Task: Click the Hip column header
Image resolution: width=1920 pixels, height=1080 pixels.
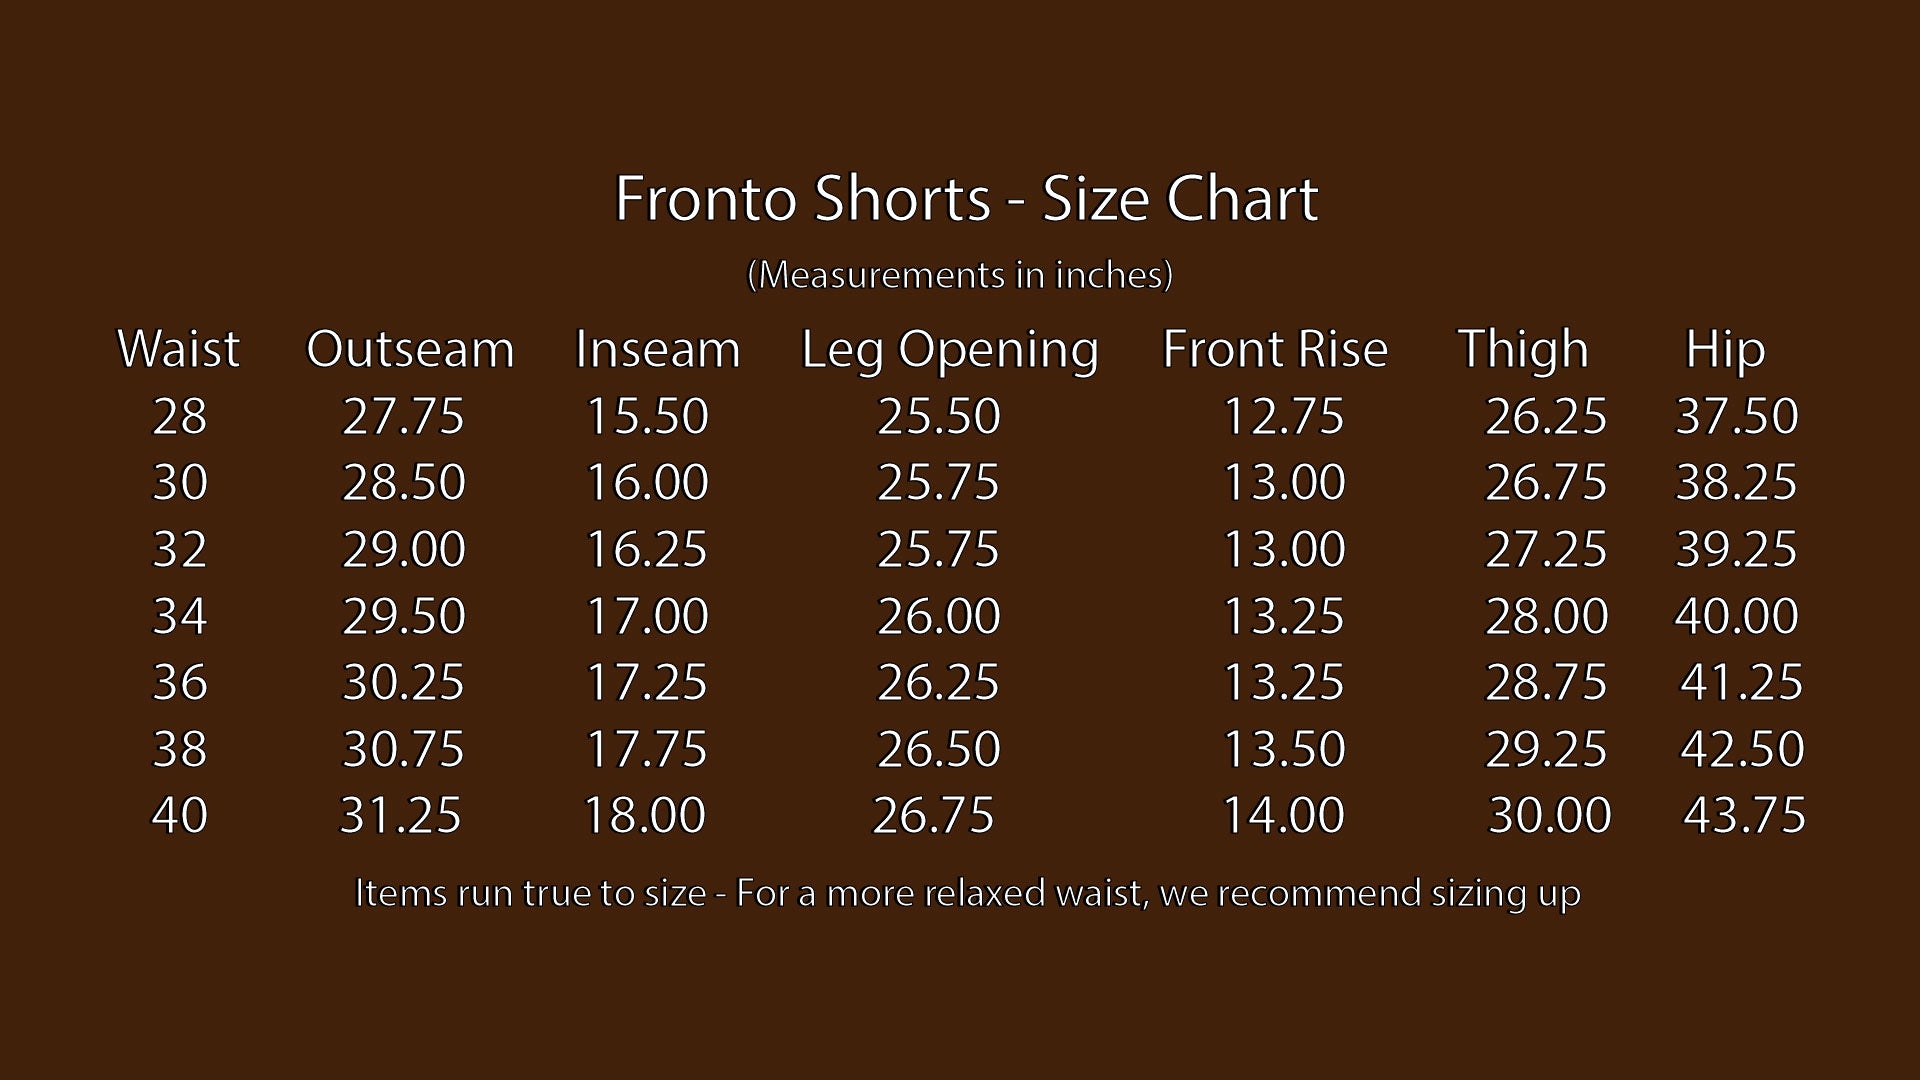Action: [x=1725, y=349]
